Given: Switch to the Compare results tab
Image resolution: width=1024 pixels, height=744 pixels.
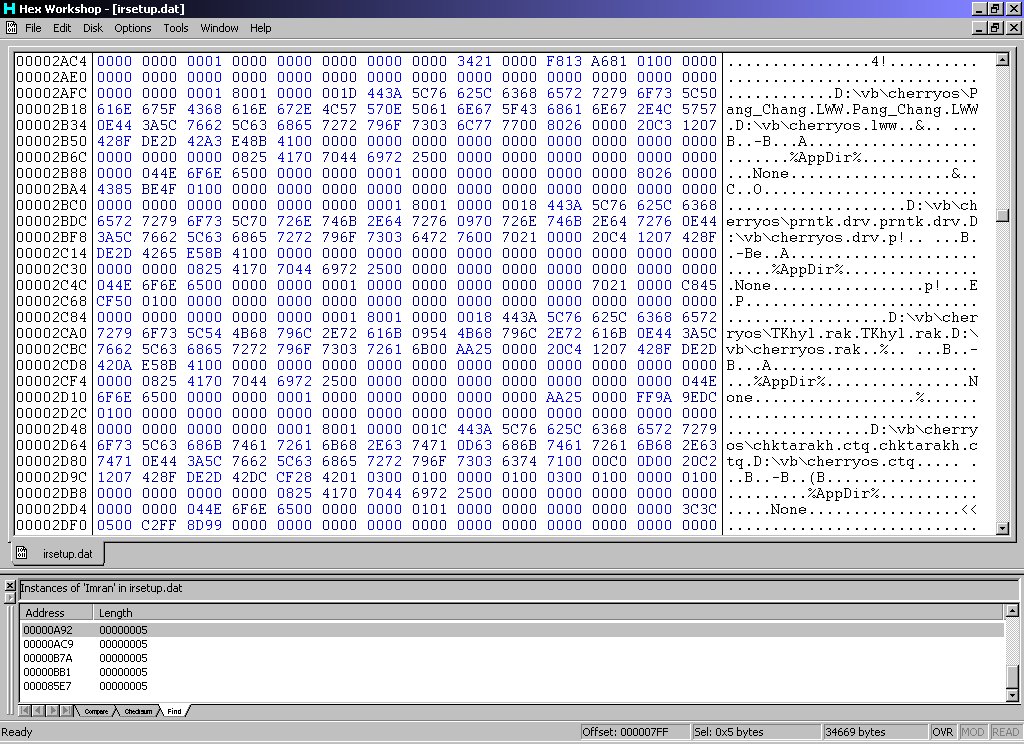Looking at the screenshot, I should [x=96, y=711].
